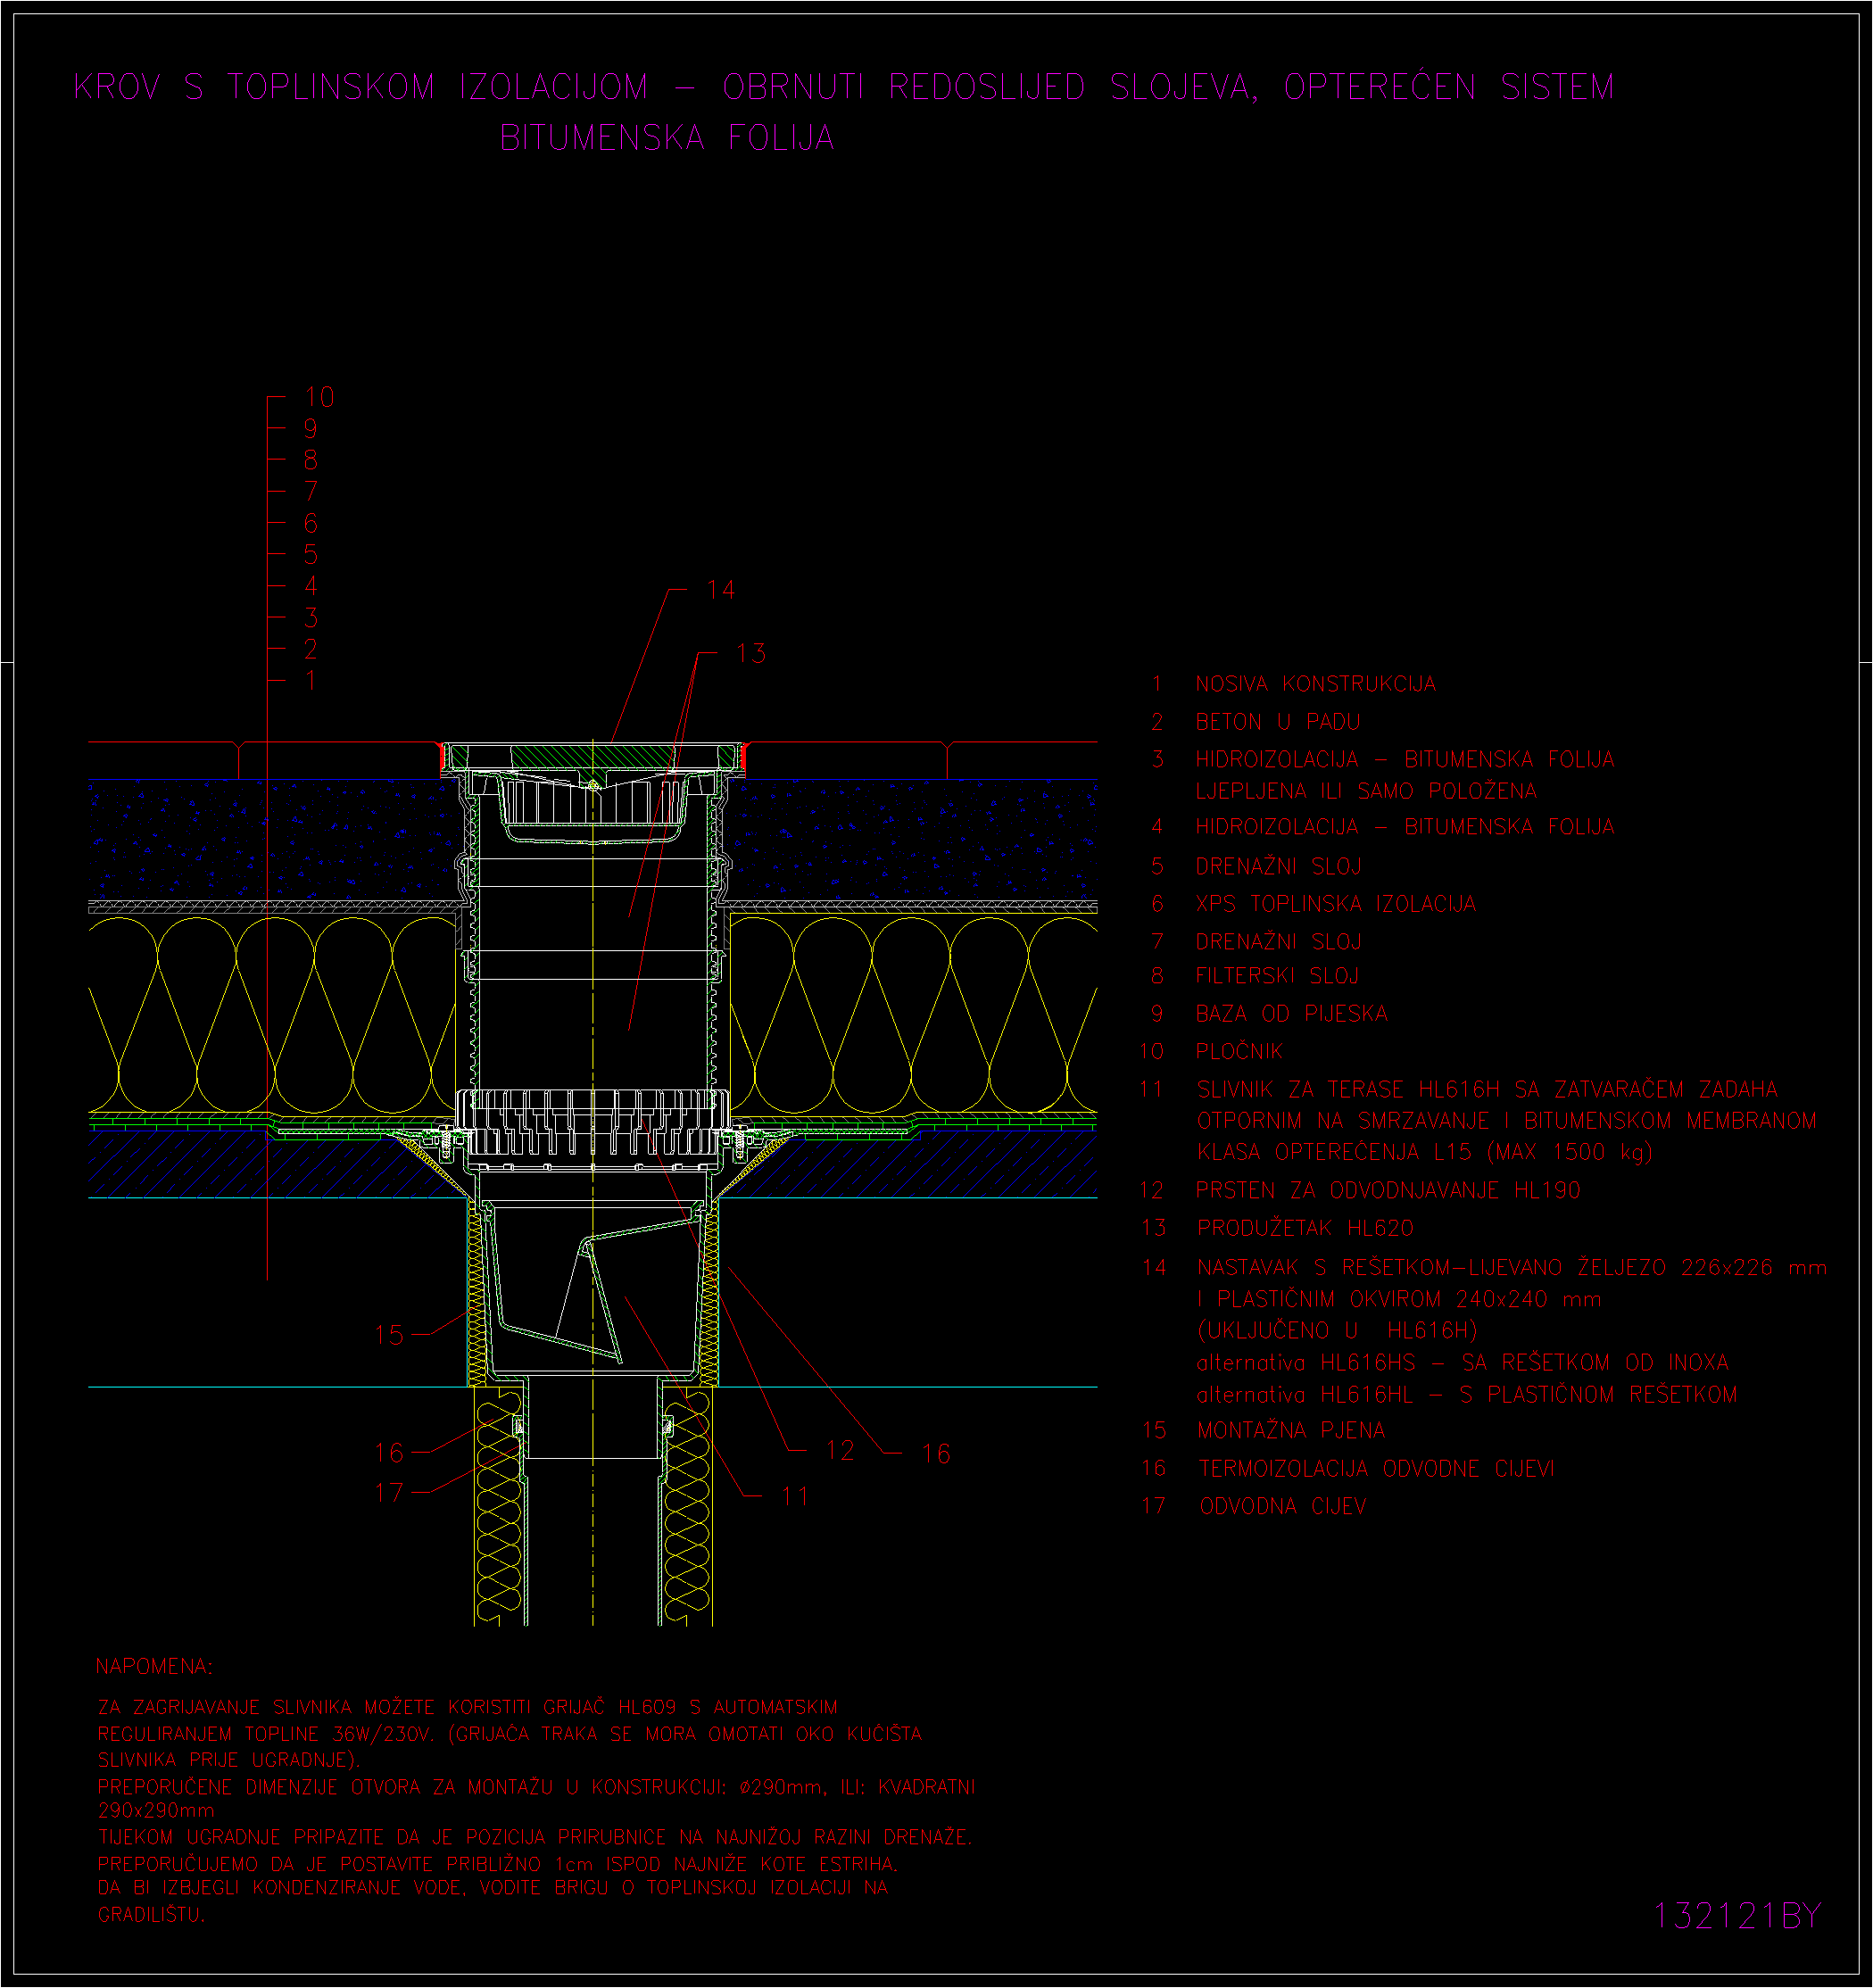The width and height of the screenshot is (1873, 1988).
Task: Select legend entry 'FILTERSKI SLOJ'
Action: click(1277, 976)
